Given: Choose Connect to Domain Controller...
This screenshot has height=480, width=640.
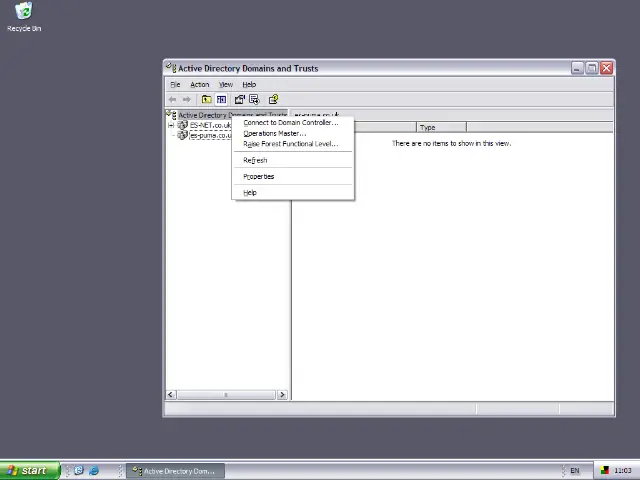Looking at the screenshot, I should coord(293,122).
